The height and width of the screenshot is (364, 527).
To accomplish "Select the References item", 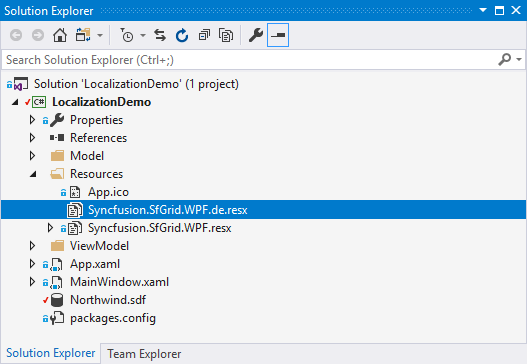I will pos(98,138).
